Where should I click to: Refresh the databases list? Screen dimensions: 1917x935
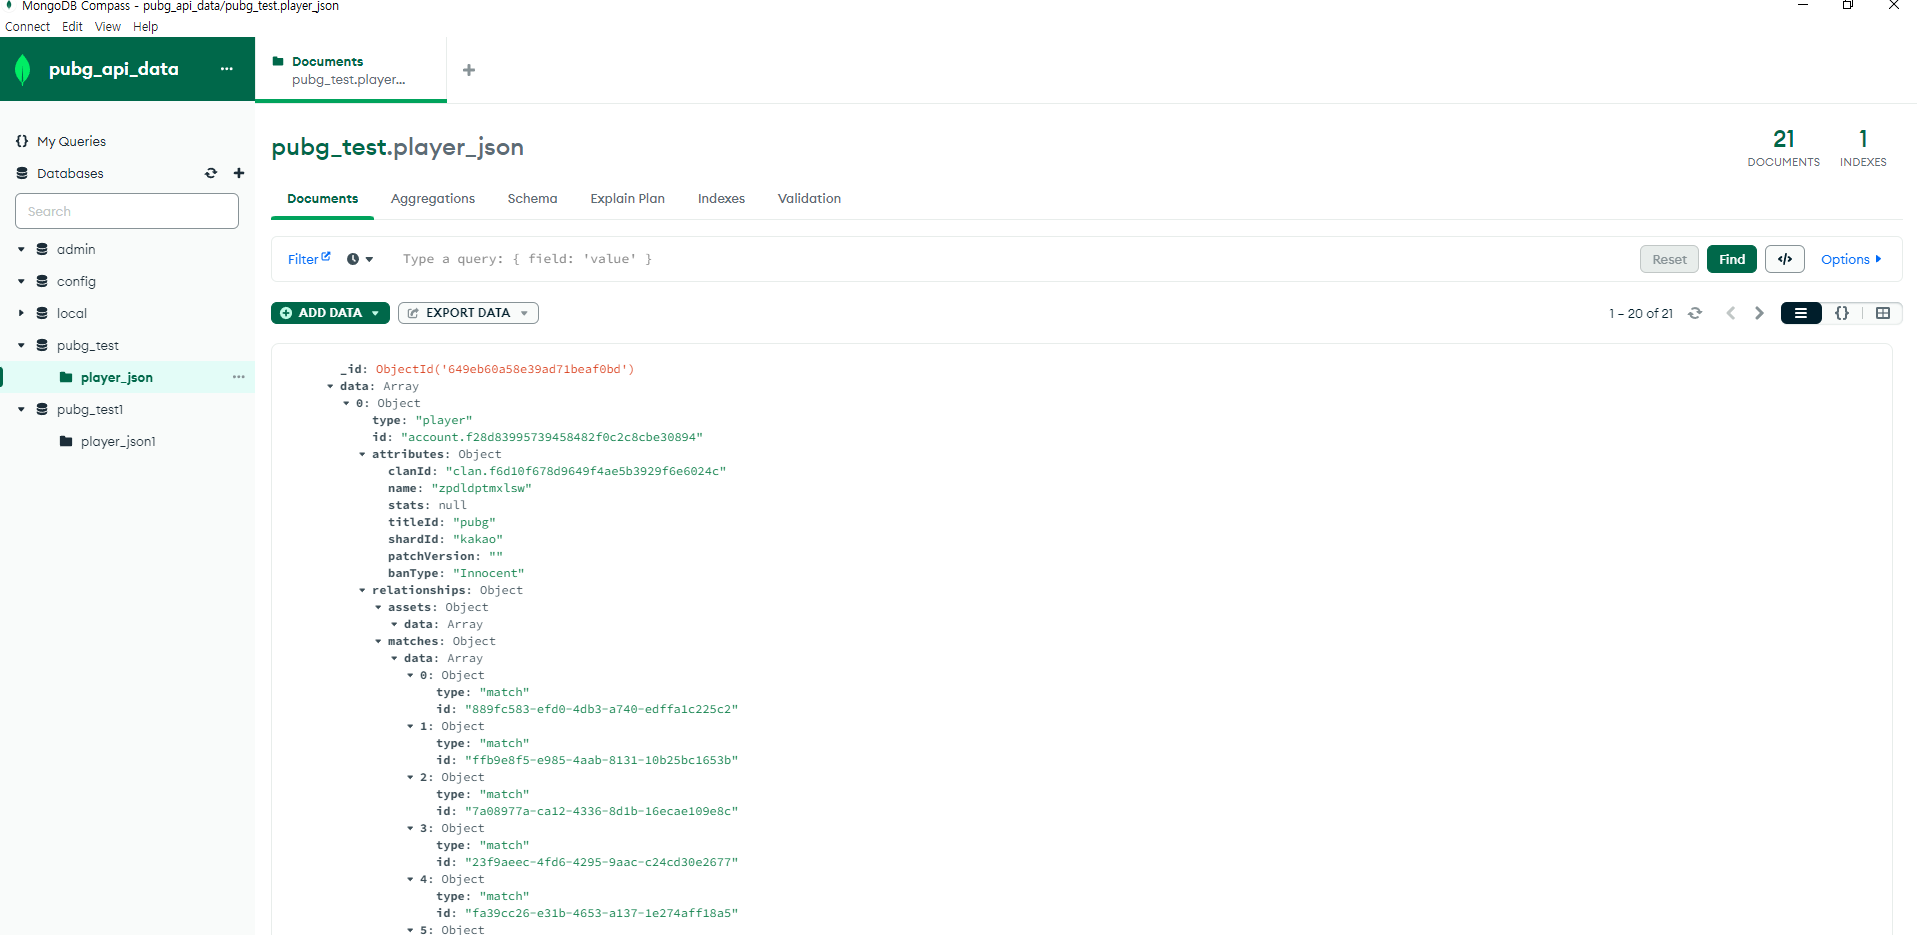[211, 173]
